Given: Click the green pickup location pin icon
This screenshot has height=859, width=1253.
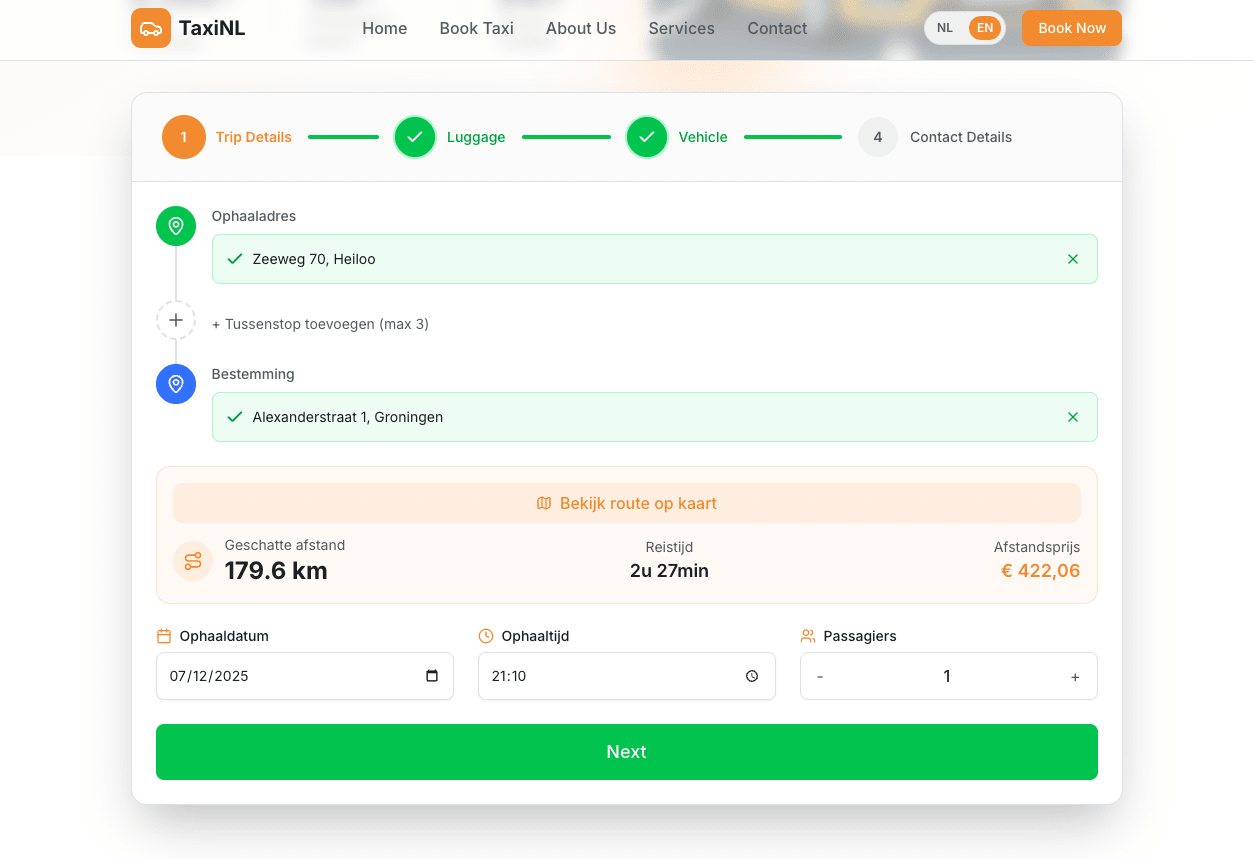Looking at the screenshot, I should [x=176, y=226].
